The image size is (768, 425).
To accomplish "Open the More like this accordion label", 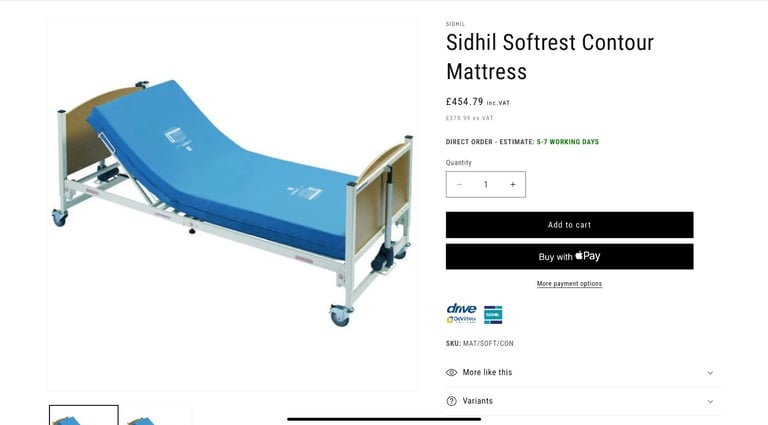I will point(487,373).
